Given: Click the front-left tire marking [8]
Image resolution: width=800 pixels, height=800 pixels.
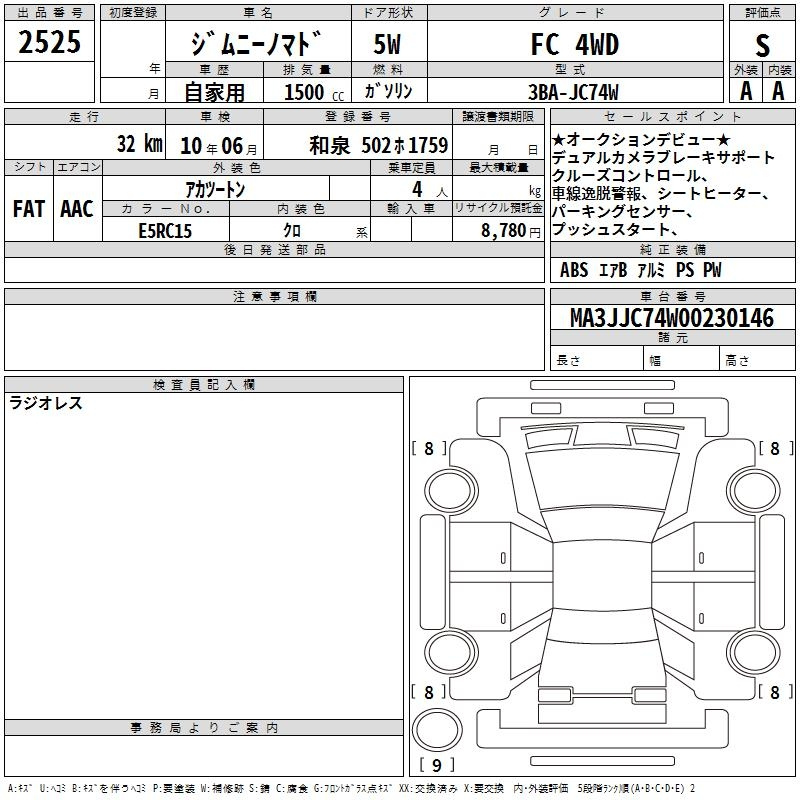Looking at the screenshot, I should tap(429, 448).
